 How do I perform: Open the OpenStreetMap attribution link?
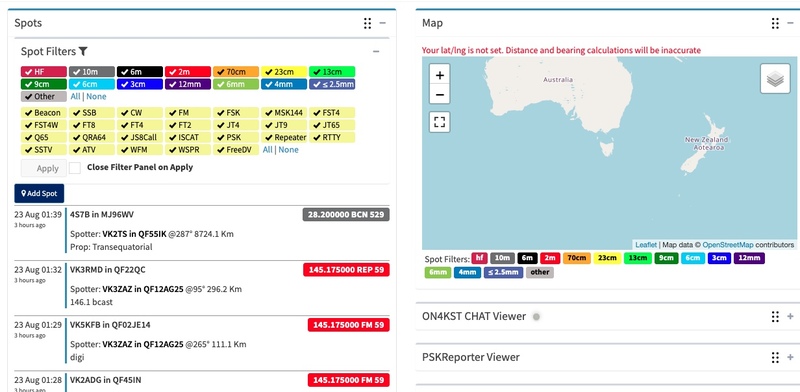pyautogui.click(x=728, y=245)
